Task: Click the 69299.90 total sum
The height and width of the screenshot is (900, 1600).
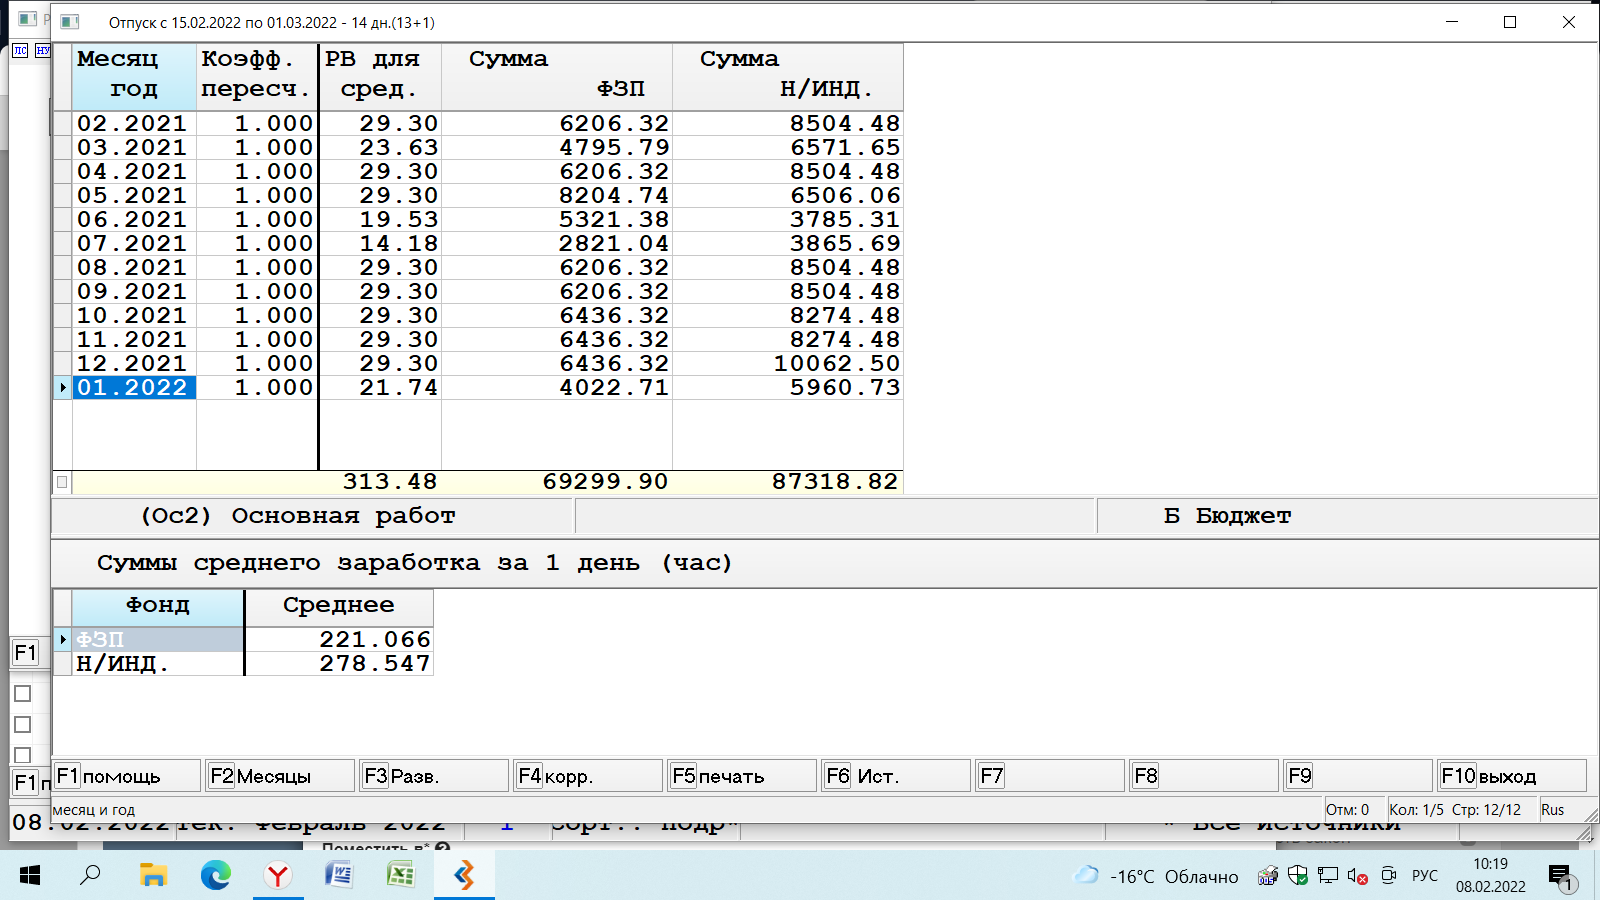Action: tap(606, 482)
